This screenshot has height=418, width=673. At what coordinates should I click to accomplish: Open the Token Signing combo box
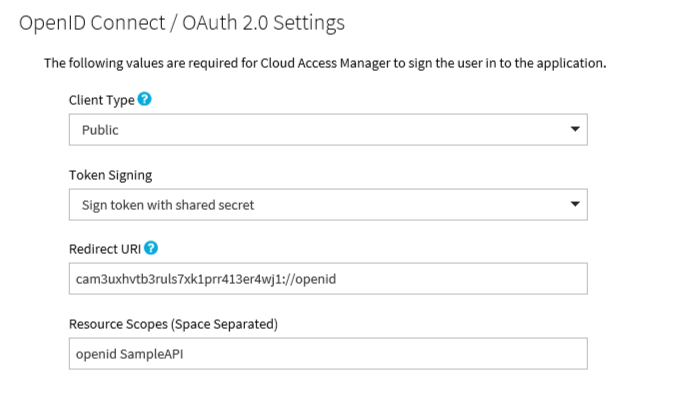[327, 204]
